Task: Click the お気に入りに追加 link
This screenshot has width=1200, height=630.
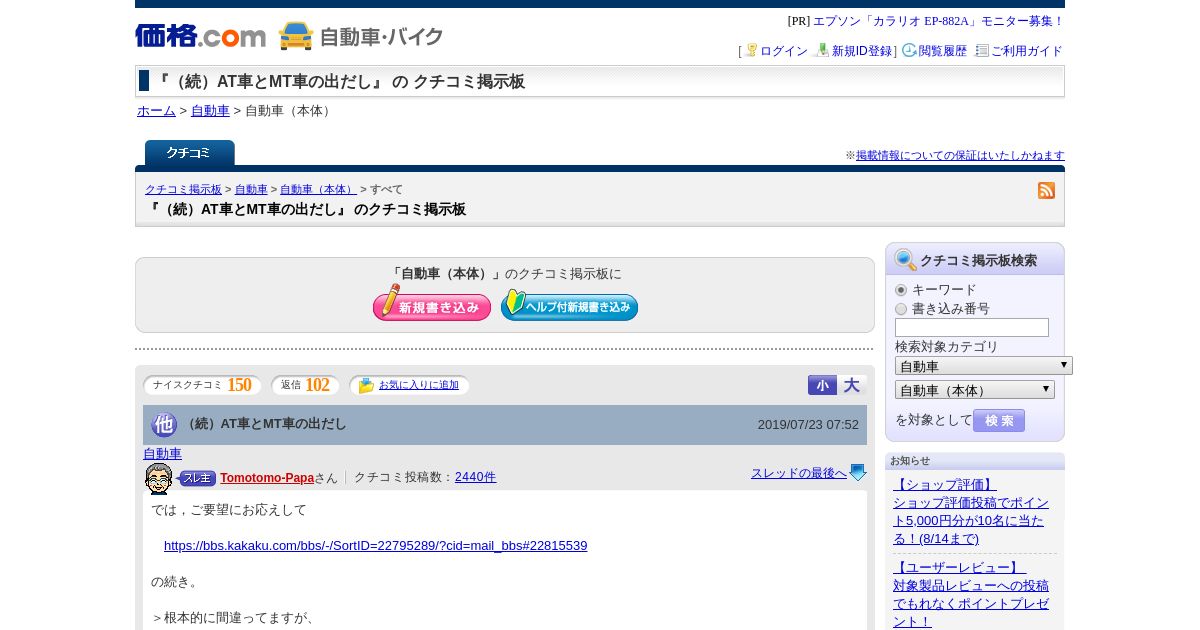Action: pyautogui.click(x=419, y=385)
